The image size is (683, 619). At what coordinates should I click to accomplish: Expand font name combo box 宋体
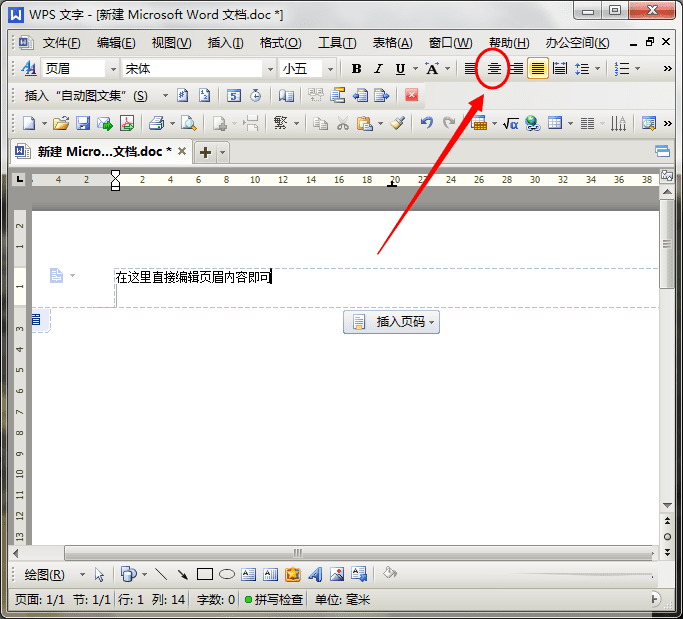pos(270,69)
